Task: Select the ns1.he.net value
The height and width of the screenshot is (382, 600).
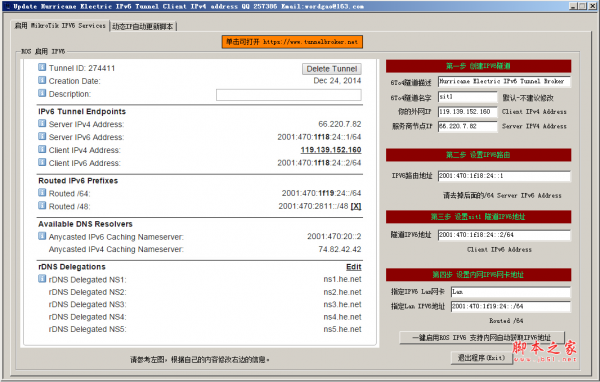Action: tap(342, 279)
